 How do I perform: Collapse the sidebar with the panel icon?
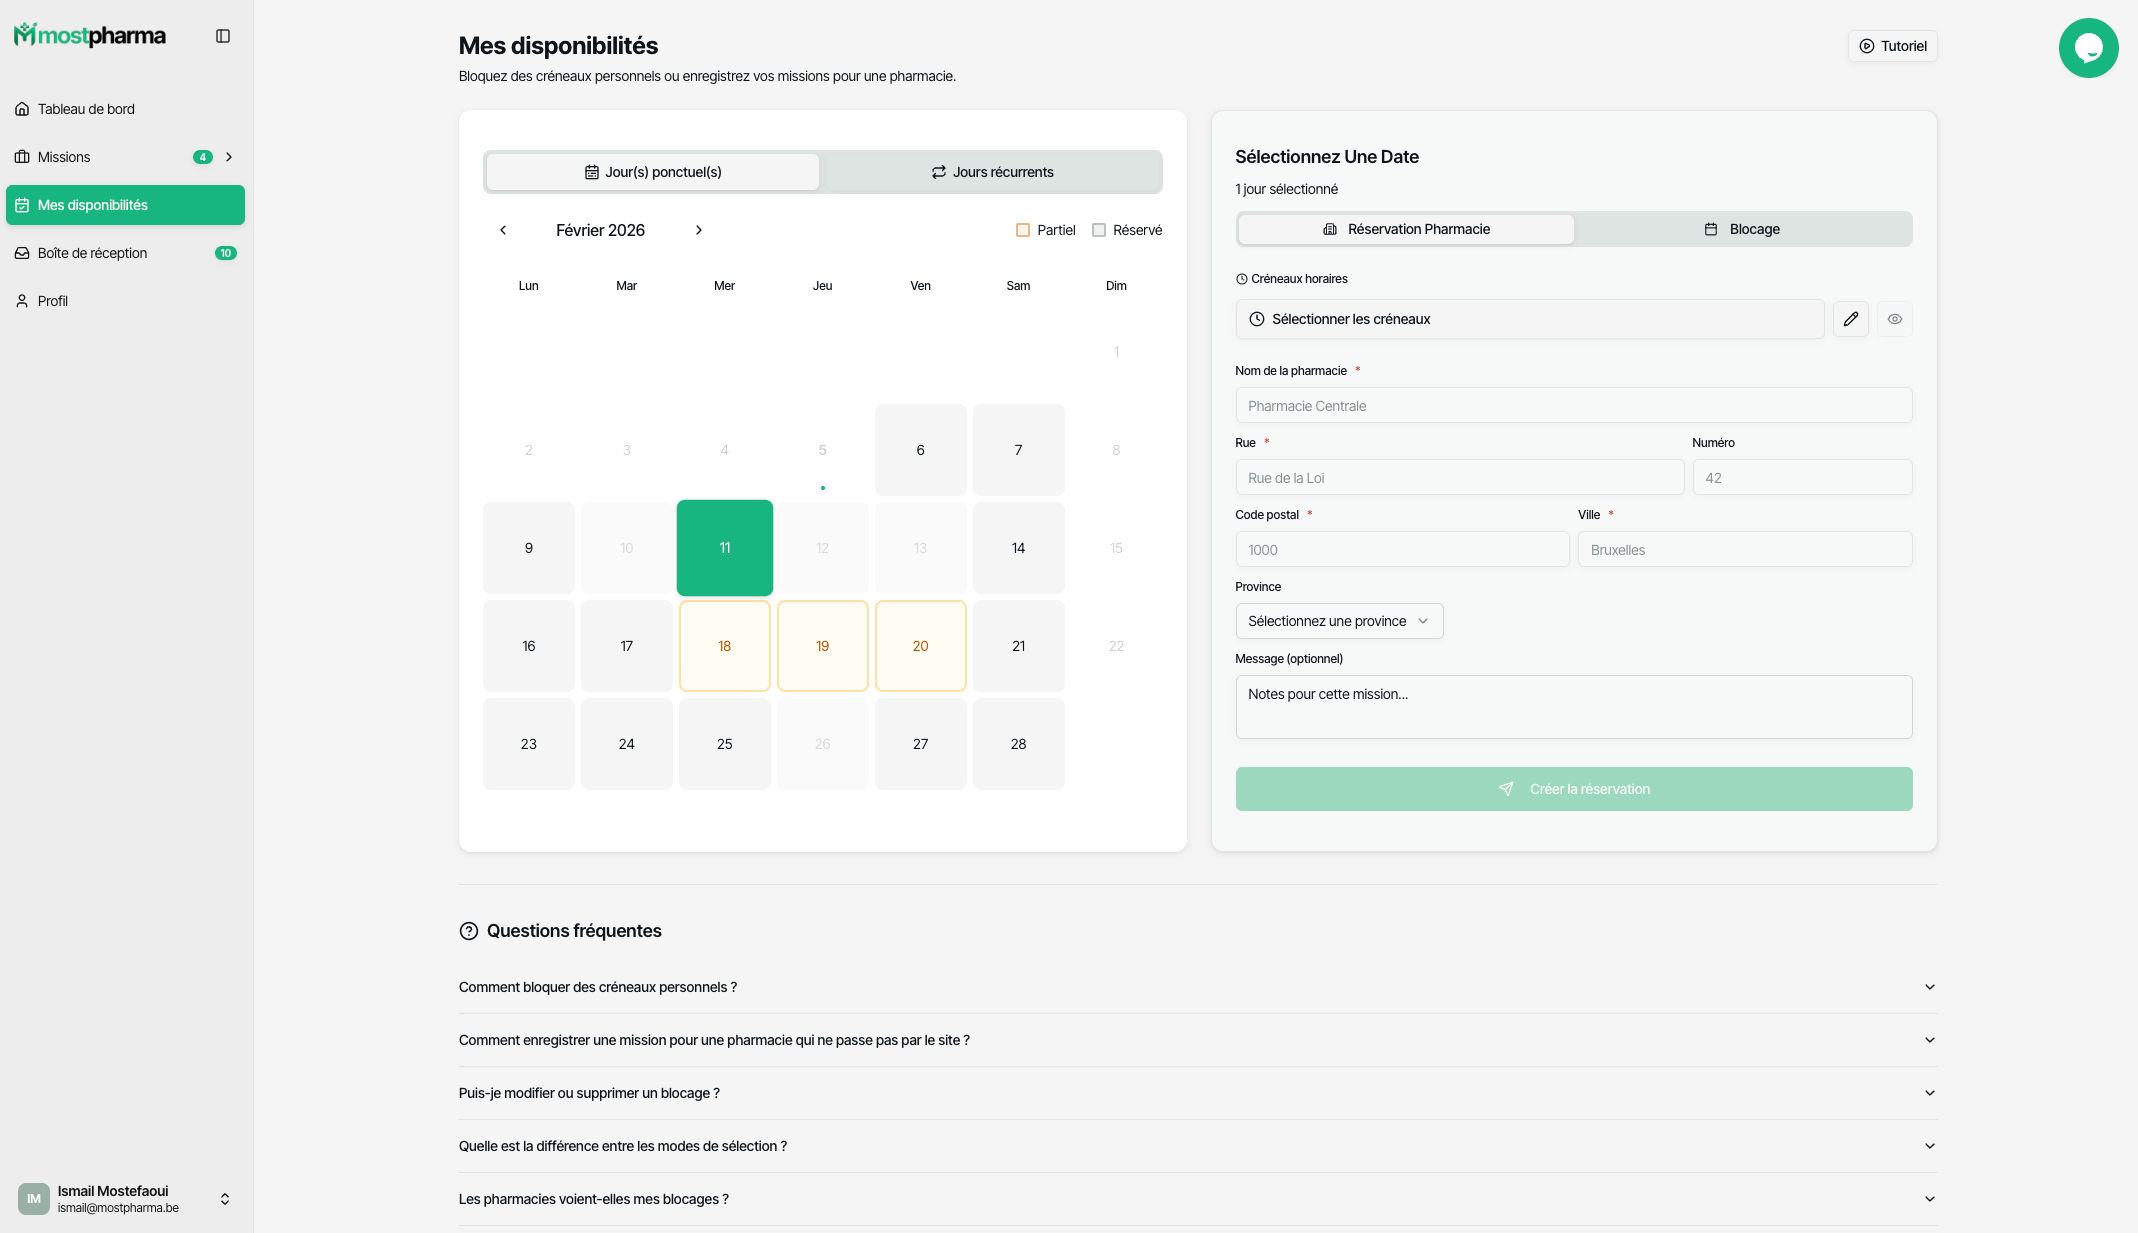click(222, 35)
